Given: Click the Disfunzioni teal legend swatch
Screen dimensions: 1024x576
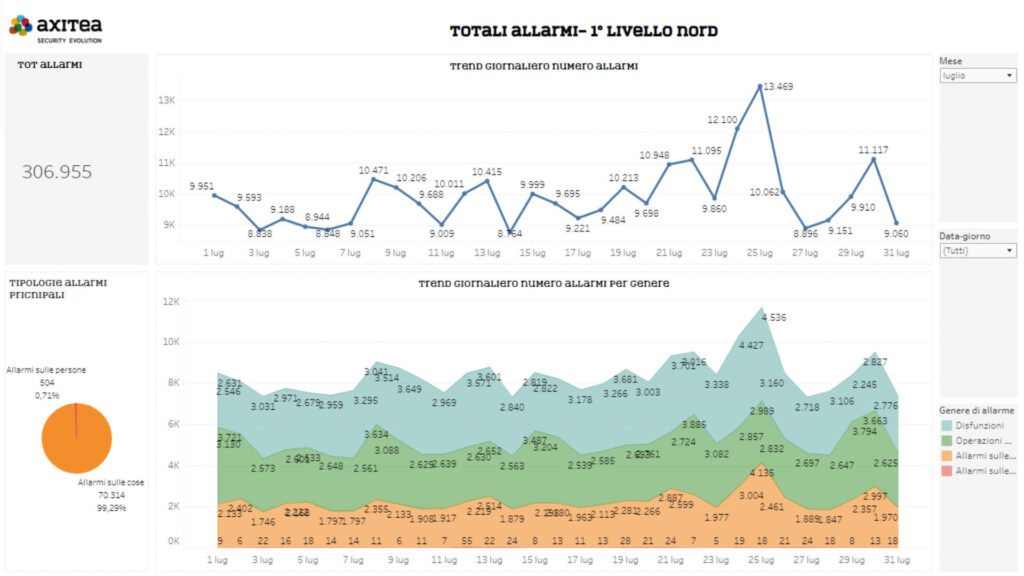Looking at the screenshot, I should pos(947,424).
